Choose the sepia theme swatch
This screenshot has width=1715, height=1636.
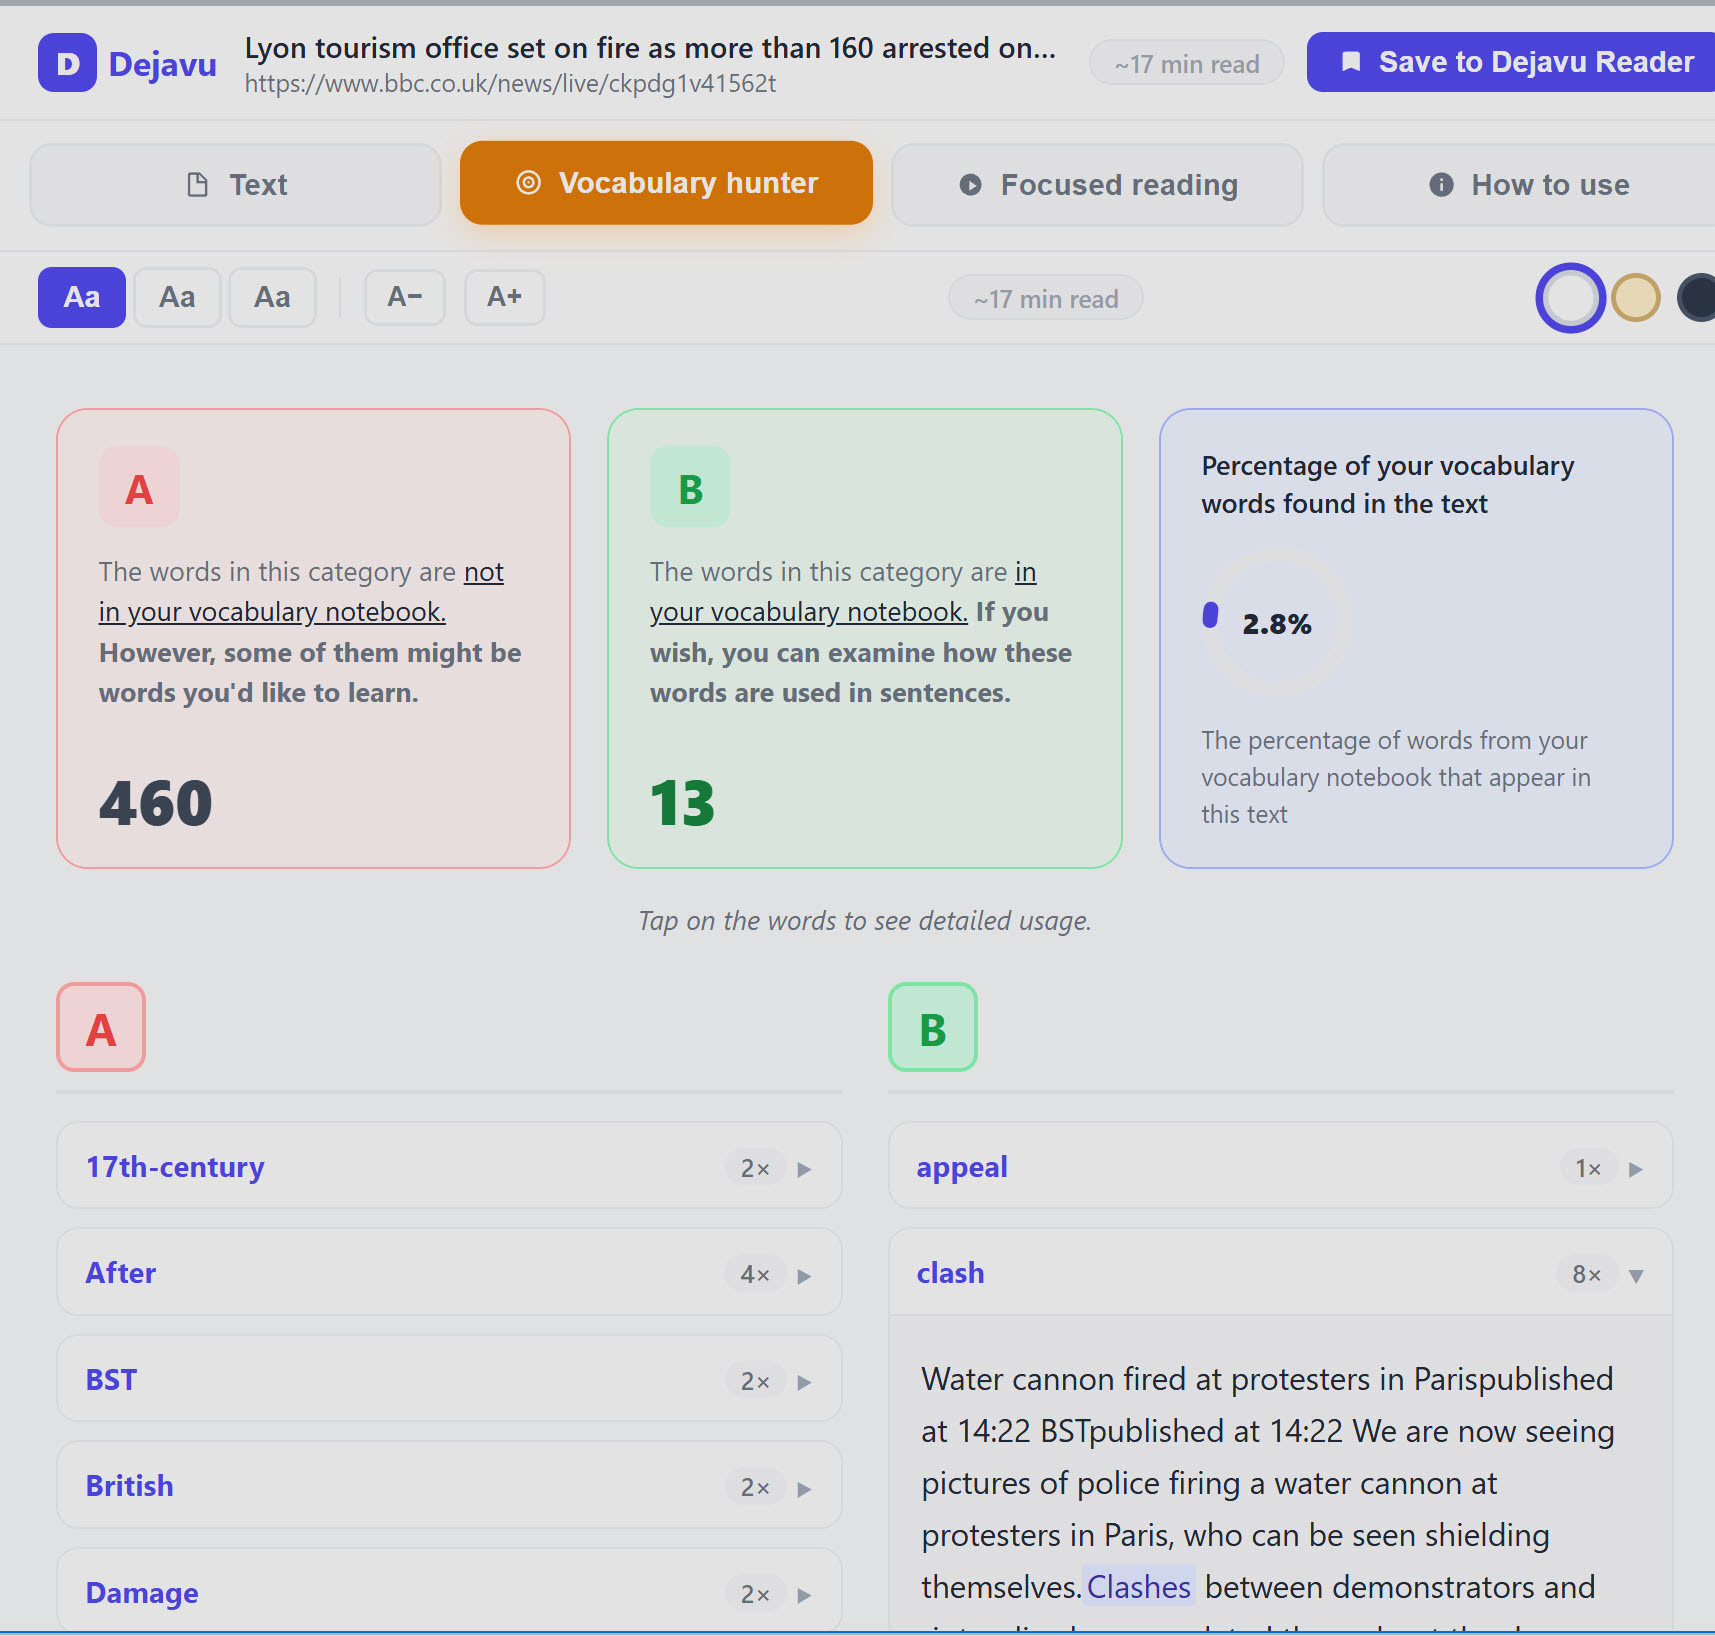tap(1636, 298)
